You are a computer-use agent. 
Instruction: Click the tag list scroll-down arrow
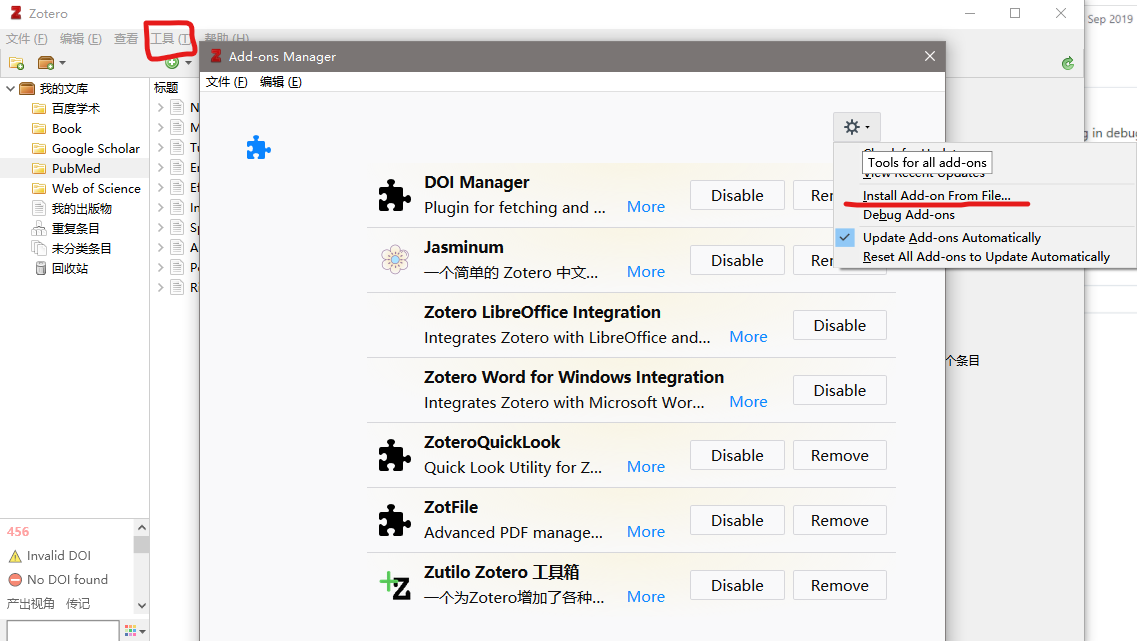(x=141, y=605)
